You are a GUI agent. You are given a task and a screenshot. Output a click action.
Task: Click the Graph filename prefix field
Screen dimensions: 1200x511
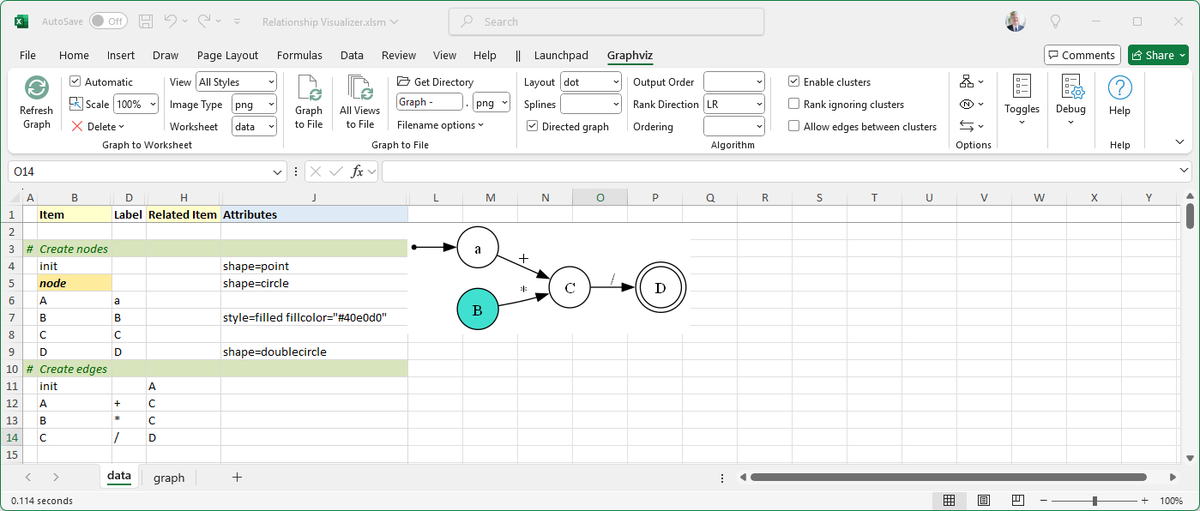[x=430, y=102]
